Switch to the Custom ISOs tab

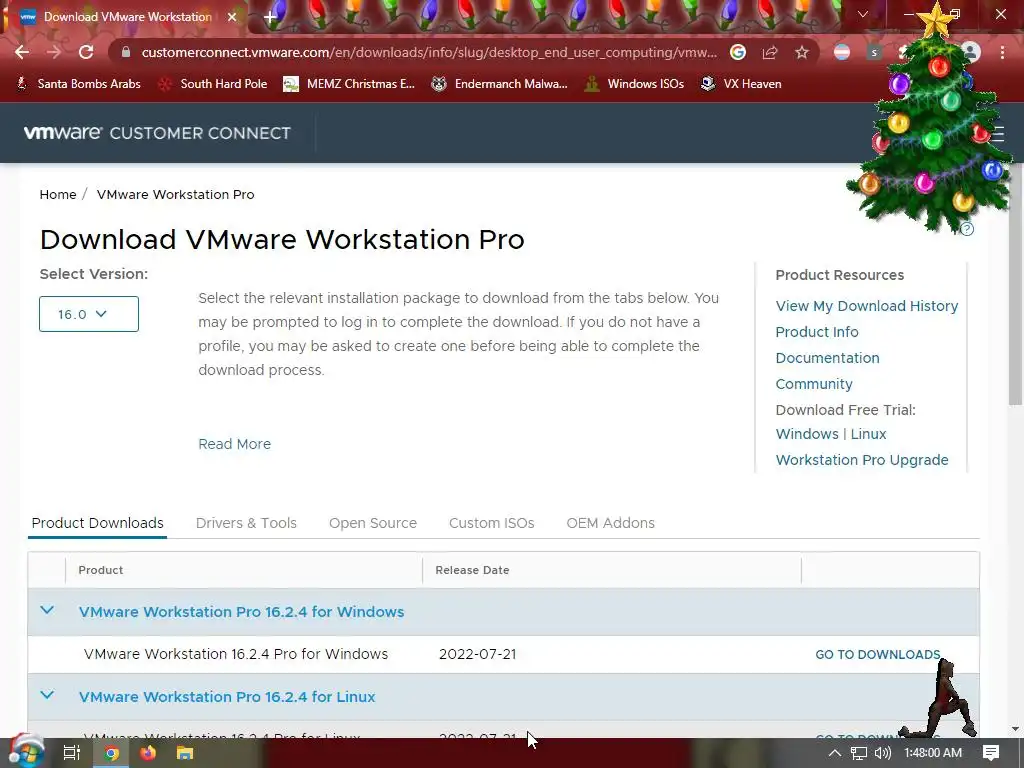point(492,523)
